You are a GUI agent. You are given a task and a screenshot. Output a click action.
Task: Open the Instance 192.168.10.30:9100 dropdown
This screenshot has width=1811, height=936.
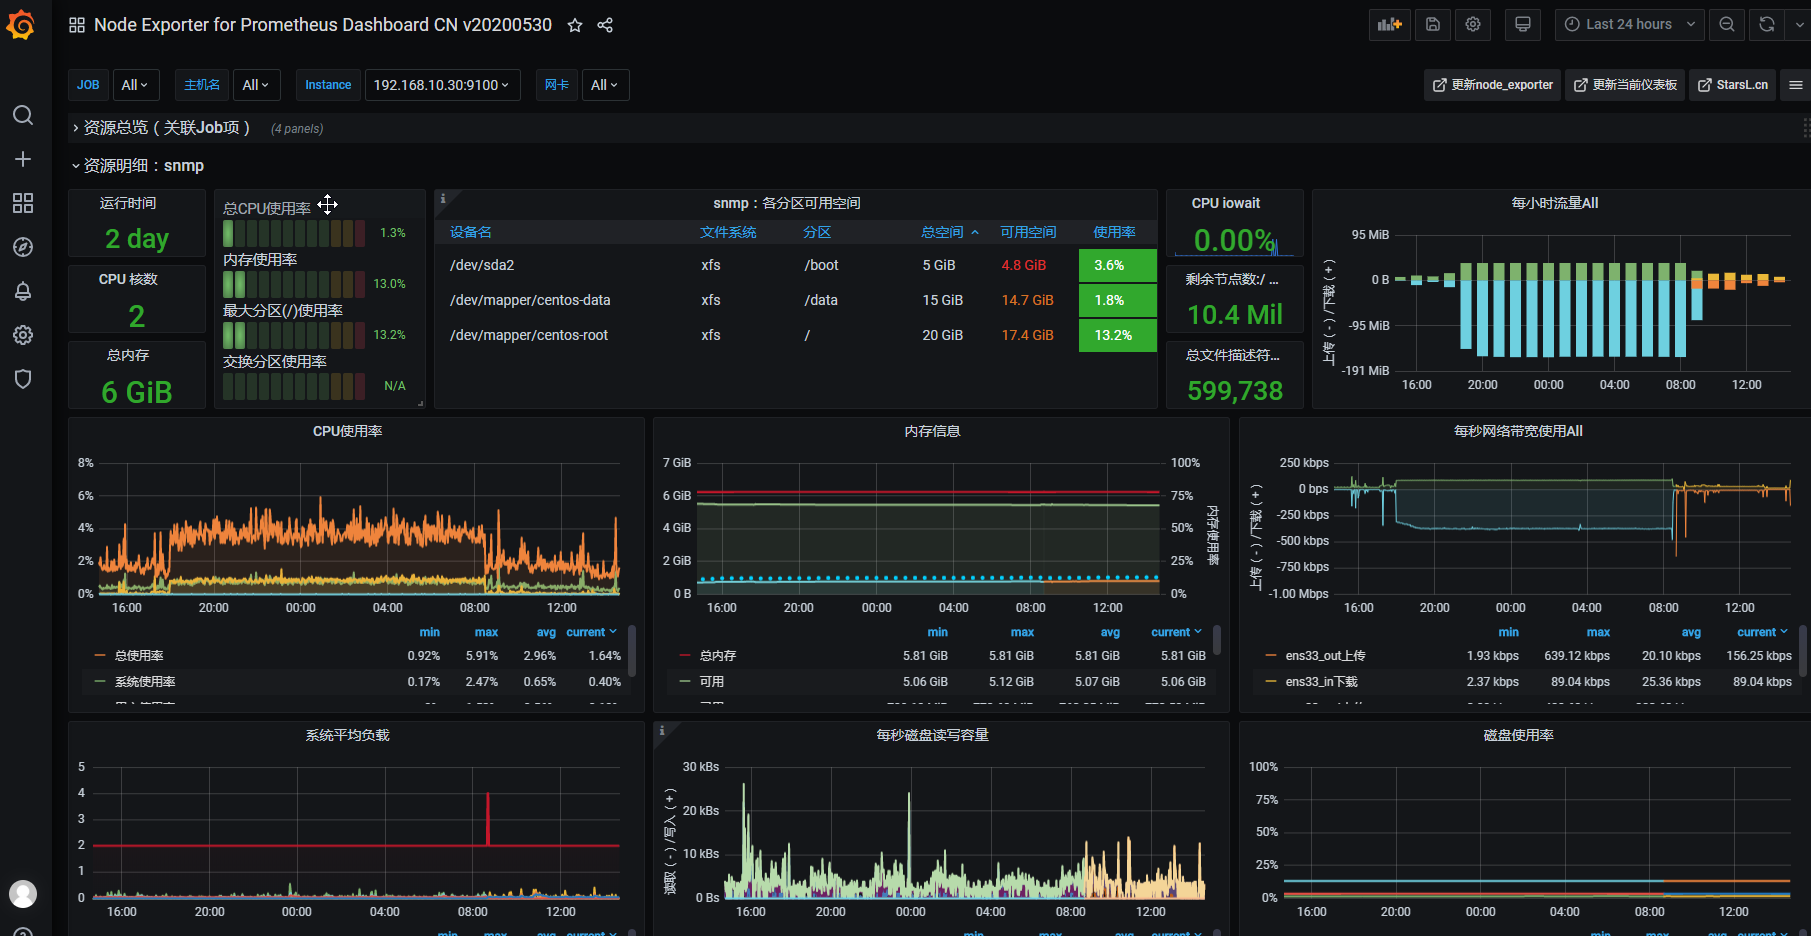tap(441, 85)
